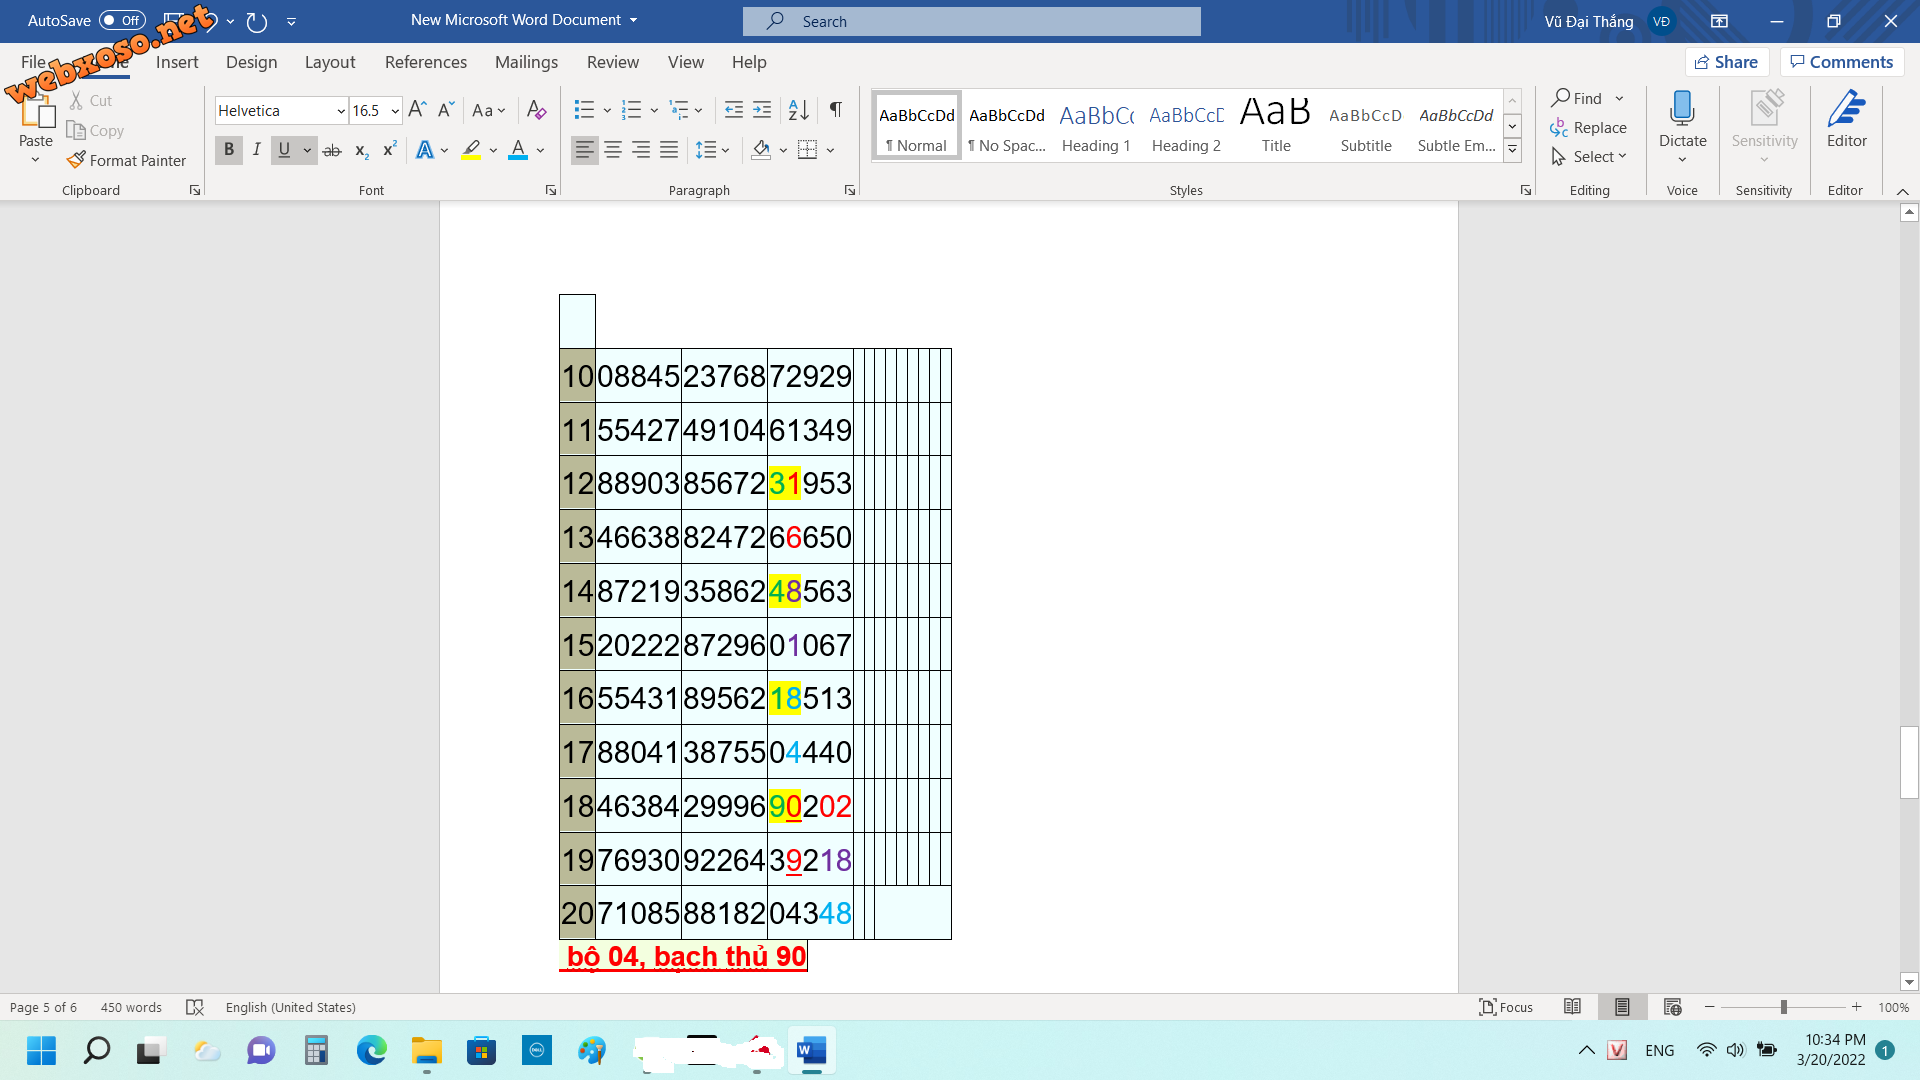Screen dimensions: 1920x1080
Task: Click the Redo icon in title bar
Action: tap(257, 21)
